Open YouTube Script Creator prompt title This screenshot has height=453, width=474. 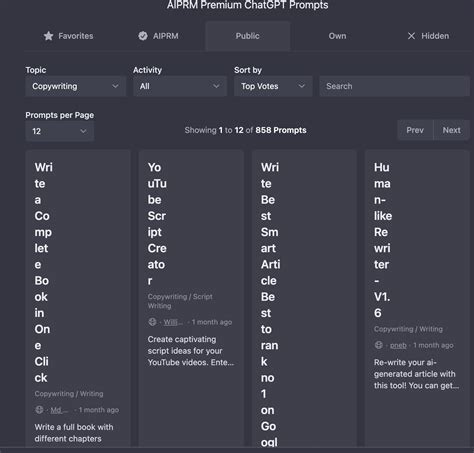point(157,224)
